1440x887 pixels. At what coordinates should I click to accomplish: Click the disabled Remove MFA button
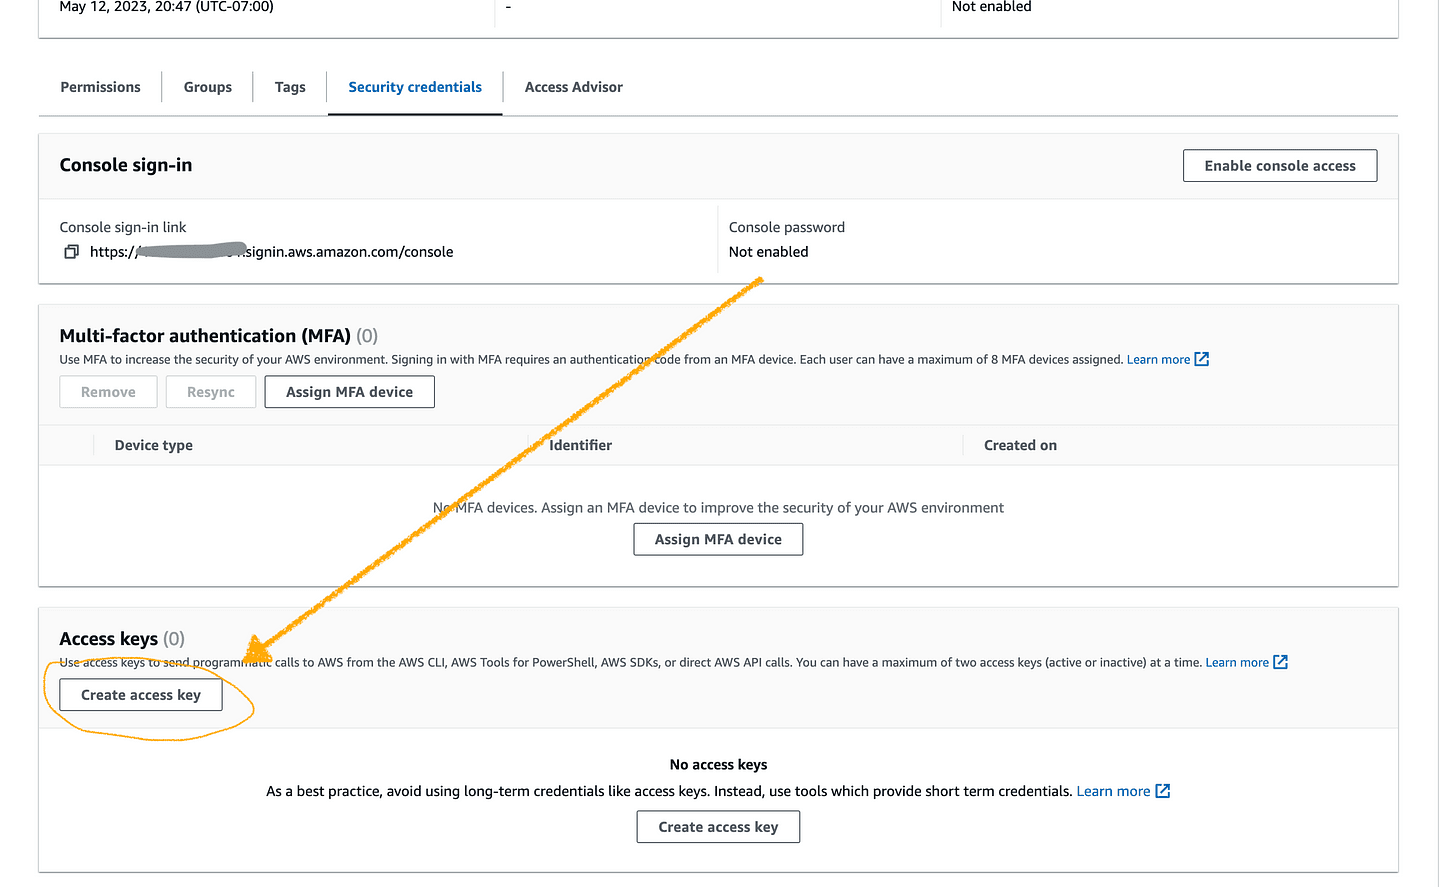pos(108,392)
